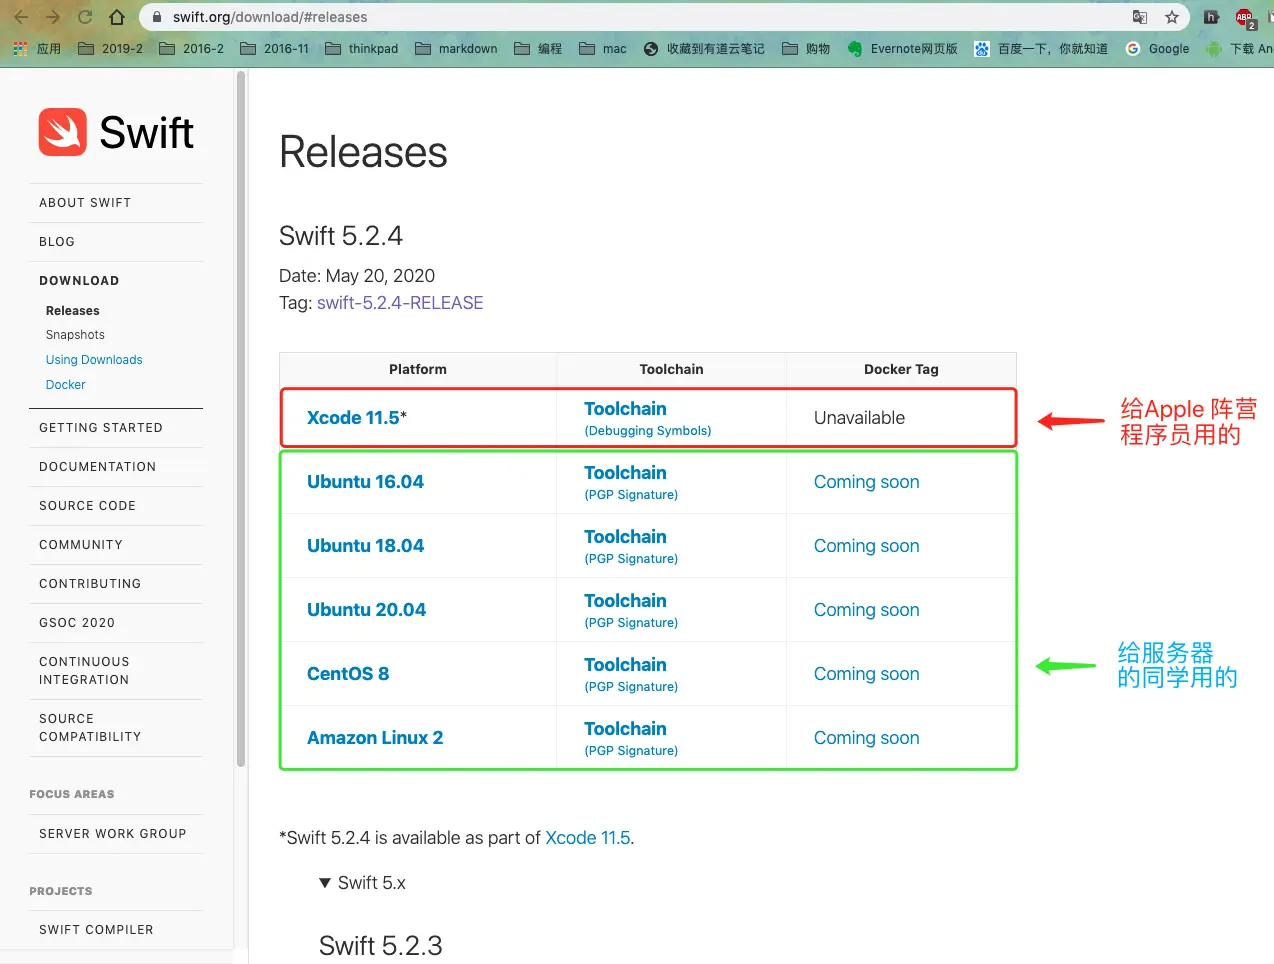Open Swift Compiler in the sidebar
Screen dimensions: 1274x964
click(96, 930)
